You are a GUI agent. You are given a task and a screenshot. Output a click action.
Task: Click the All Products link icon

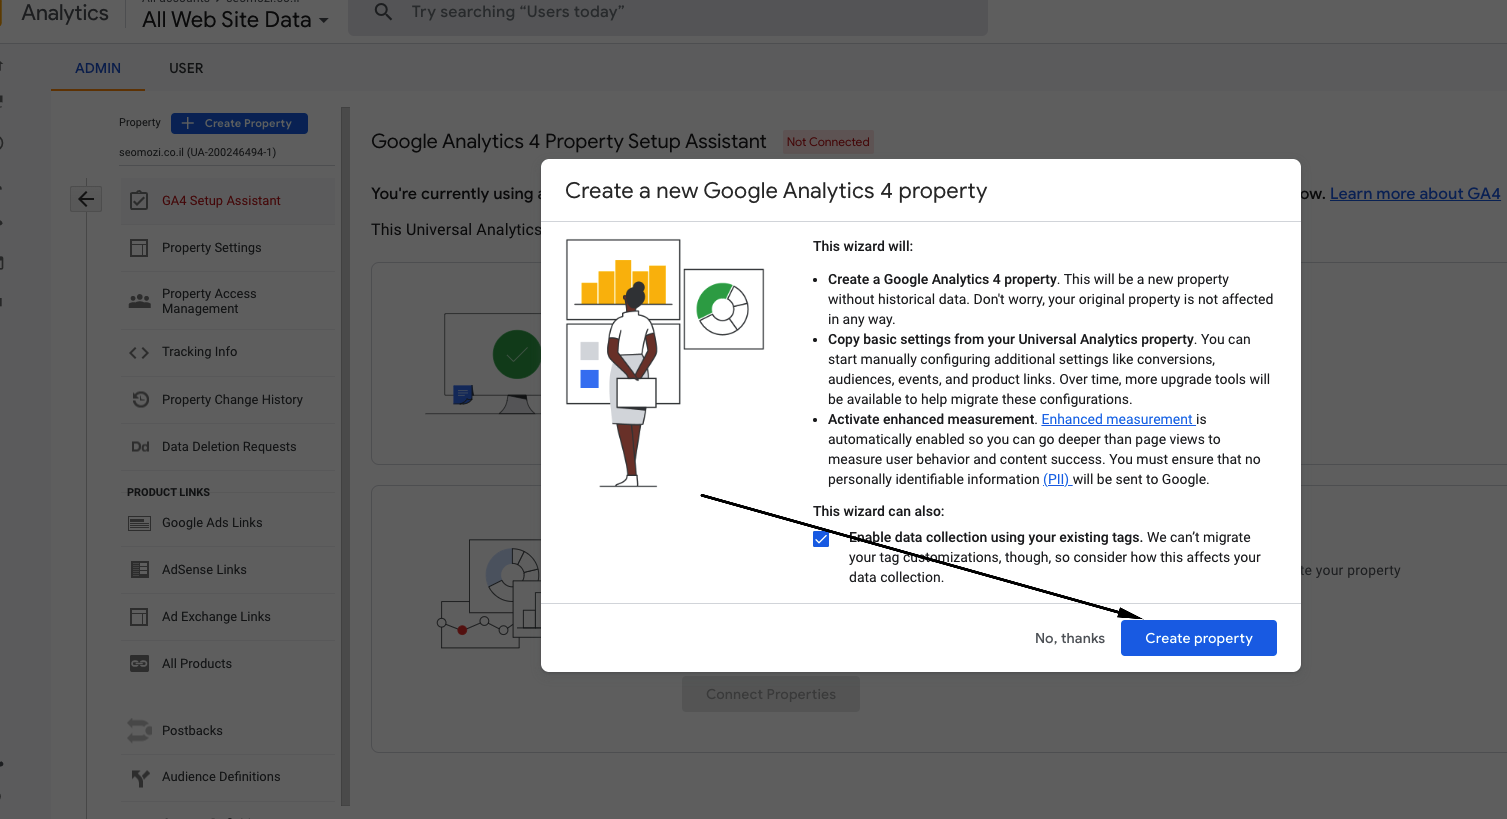point(139,664)
